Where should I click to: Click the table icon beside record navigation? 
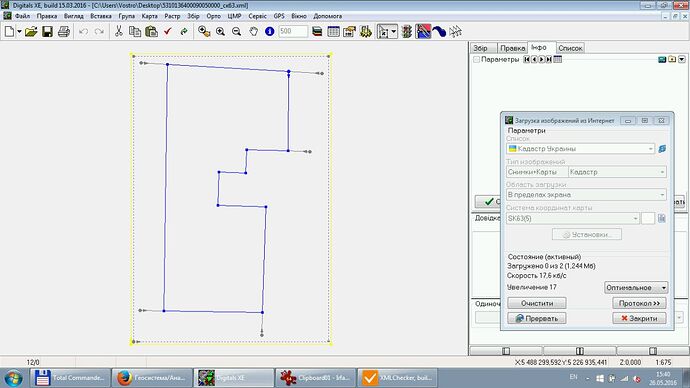(x=558, y=59)
